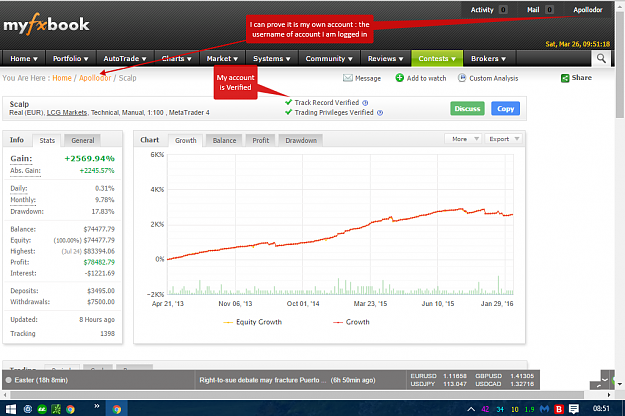Click the help icon beside Track Record Verified
This screenshot has height=416, width=625.
tap(365, 103)
